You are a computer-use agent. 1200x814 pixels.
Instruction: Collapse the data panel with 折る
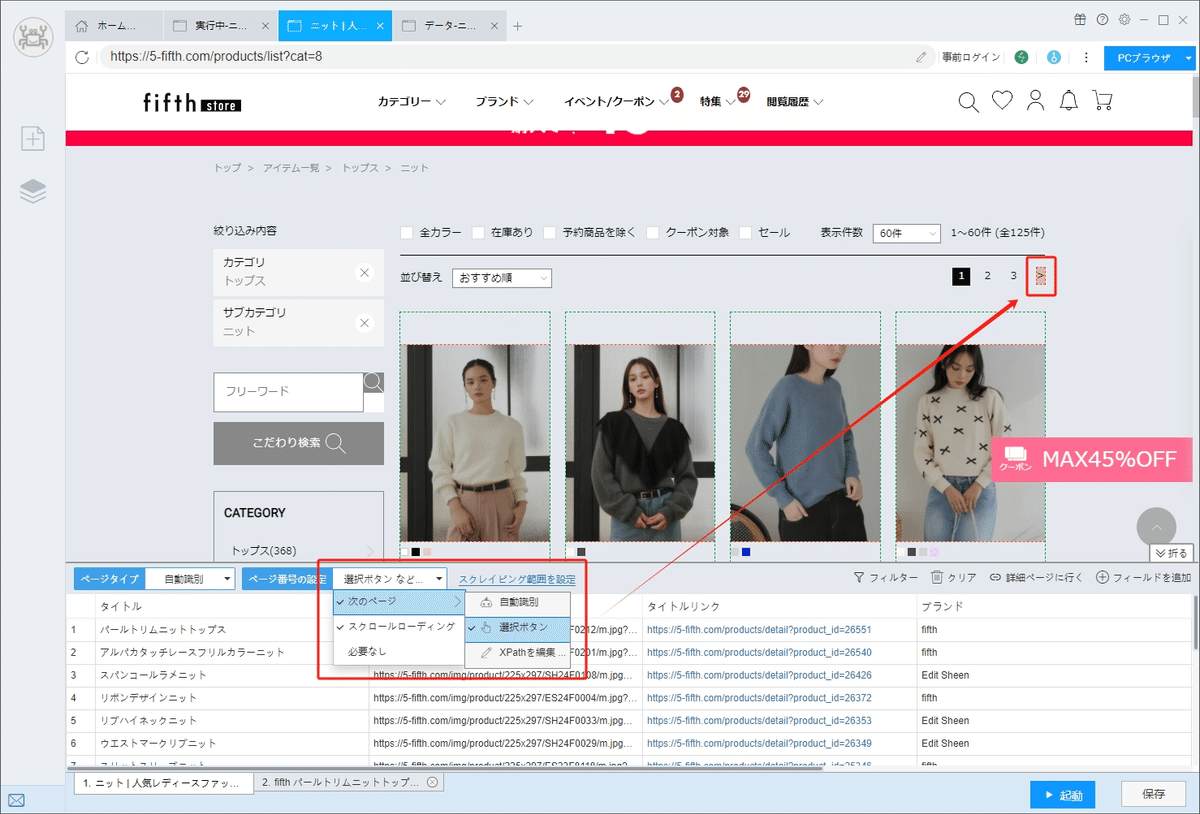(1172, 553)
